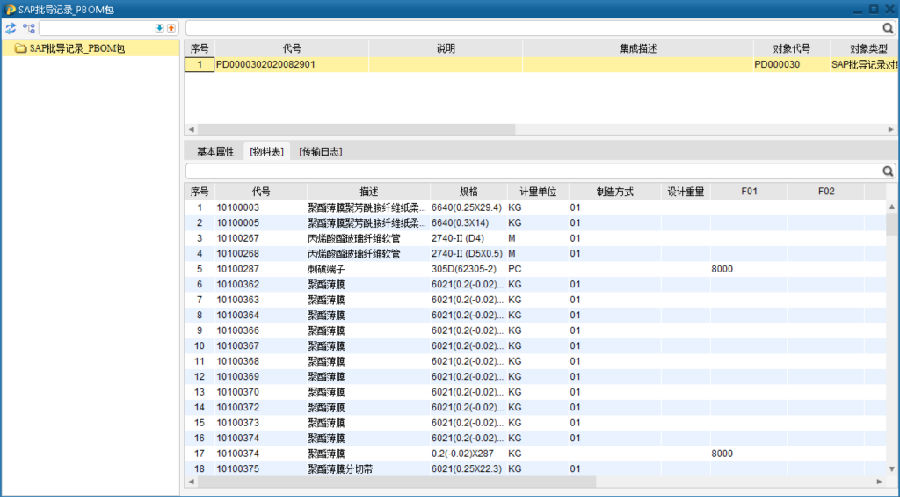Select record PD0000302020082901 in top table
The width and height of the screenshot is (900, 497).
point(266,65)
